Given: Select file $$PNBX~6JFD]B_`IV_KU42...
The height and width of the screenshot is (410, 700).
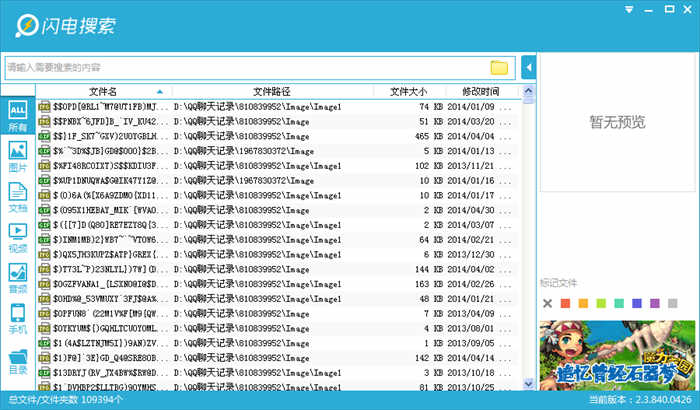Looking at the screenshot, I should click(279, 121).
